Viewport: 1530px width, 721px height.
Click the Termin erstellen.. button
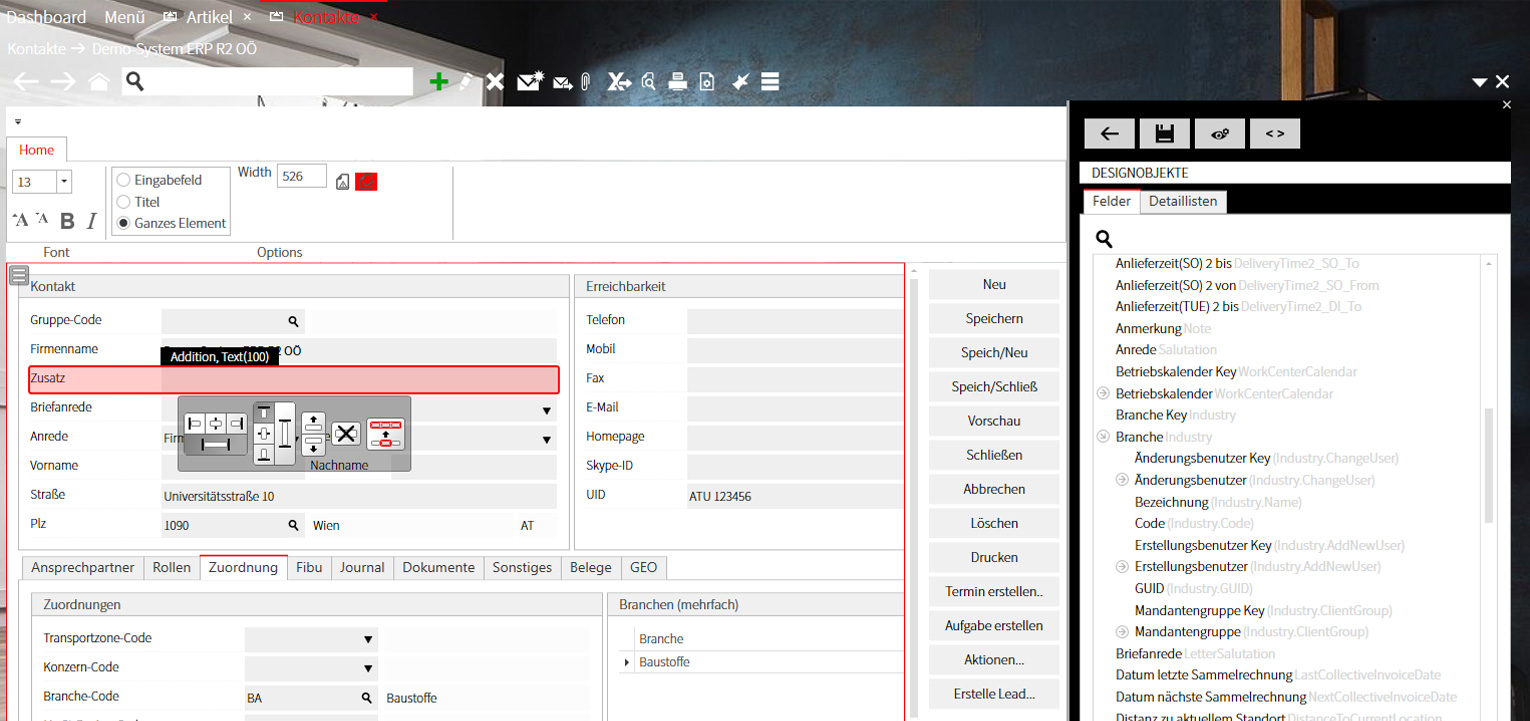pos(993,591)
